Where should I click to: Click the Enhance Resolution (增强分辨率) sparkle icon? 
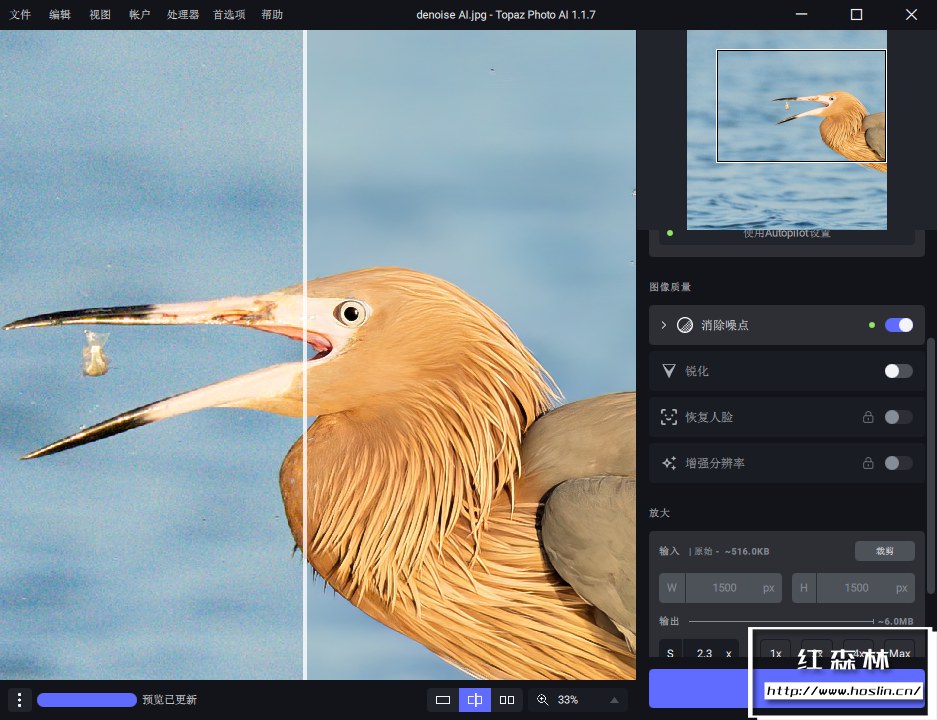(669, 463)
